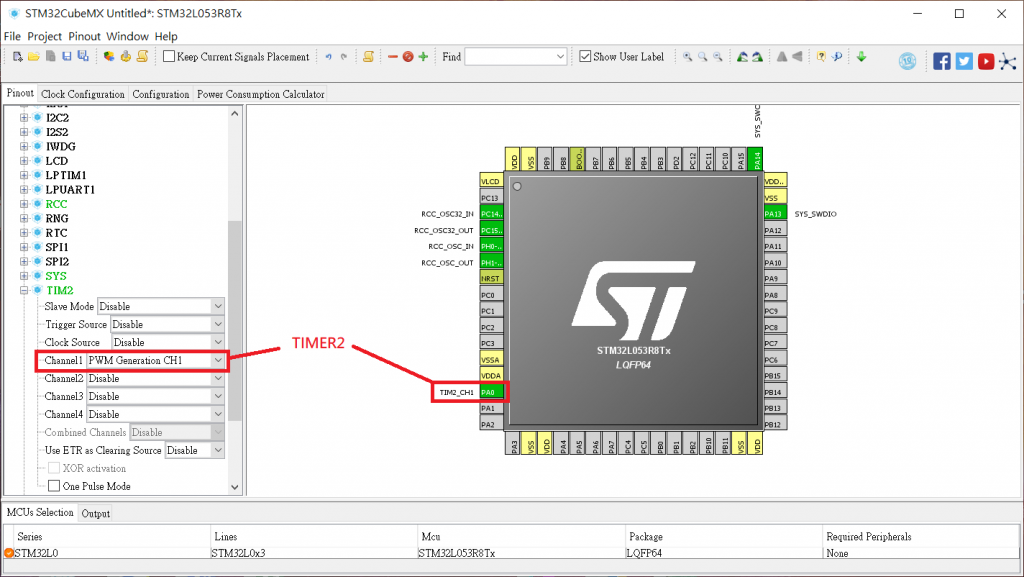Click the red circle toolbar icon
The height and width of the screenshot is (577, 1024).
pos(408,57)
